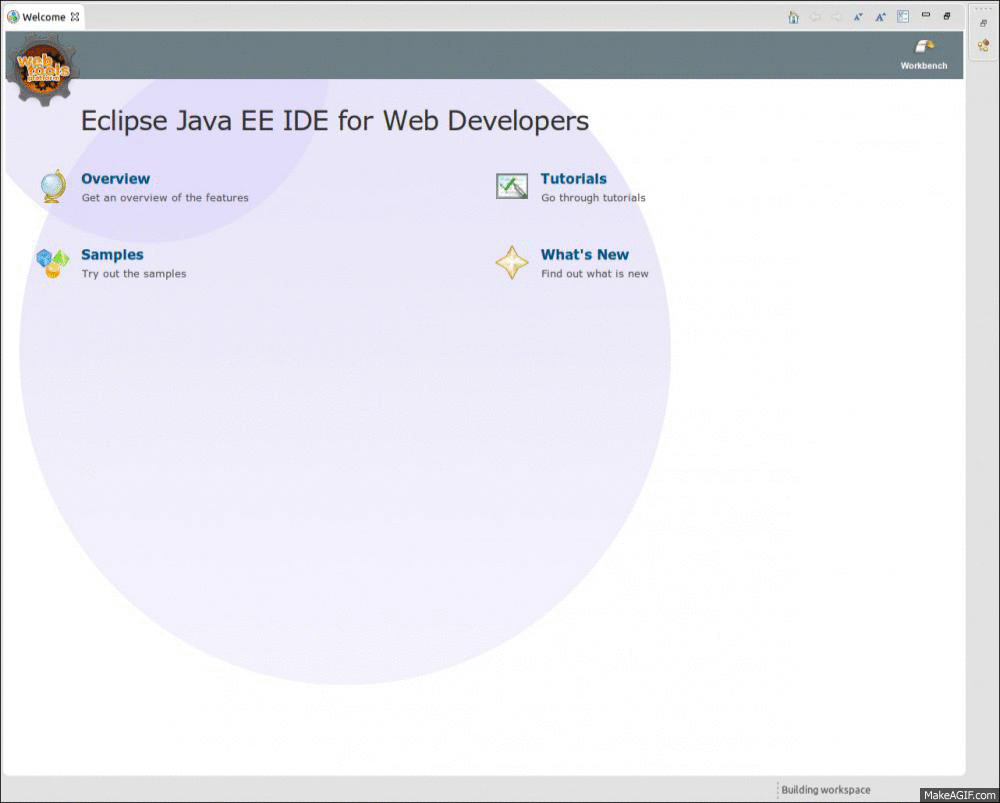The height and width of the screenshot is (803, 1000).
Task: Click the Home icon in the Welcome toolbar
Action: click(793, 17)
